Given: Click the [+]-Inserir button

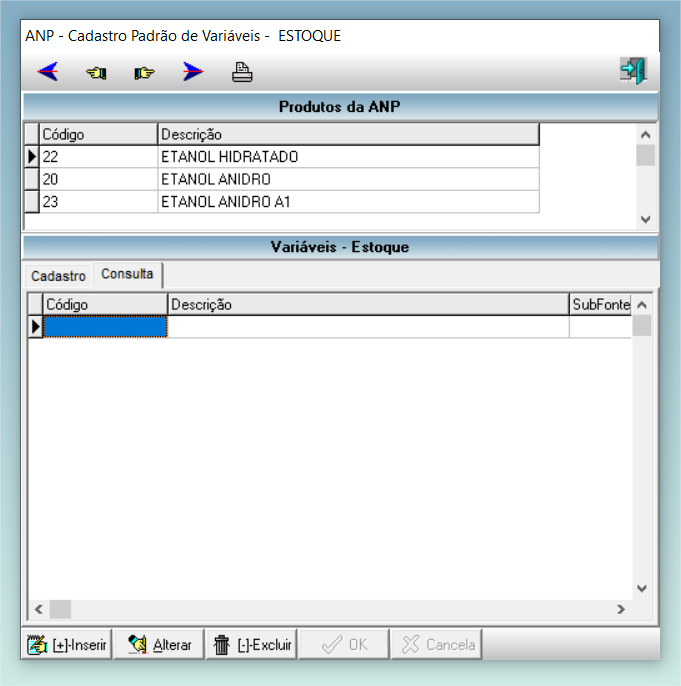Looking at the screenshot, I should [x=66, y=644].
